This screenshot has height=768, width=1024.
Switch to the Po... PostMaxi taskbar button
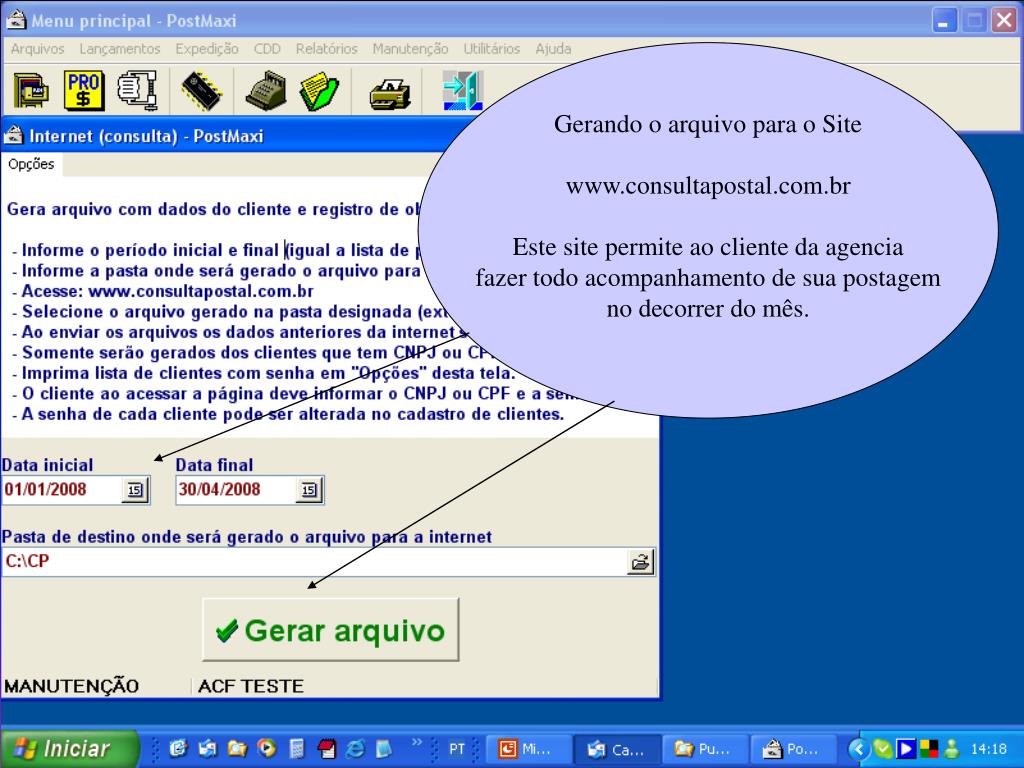click(x=792, y=749)
